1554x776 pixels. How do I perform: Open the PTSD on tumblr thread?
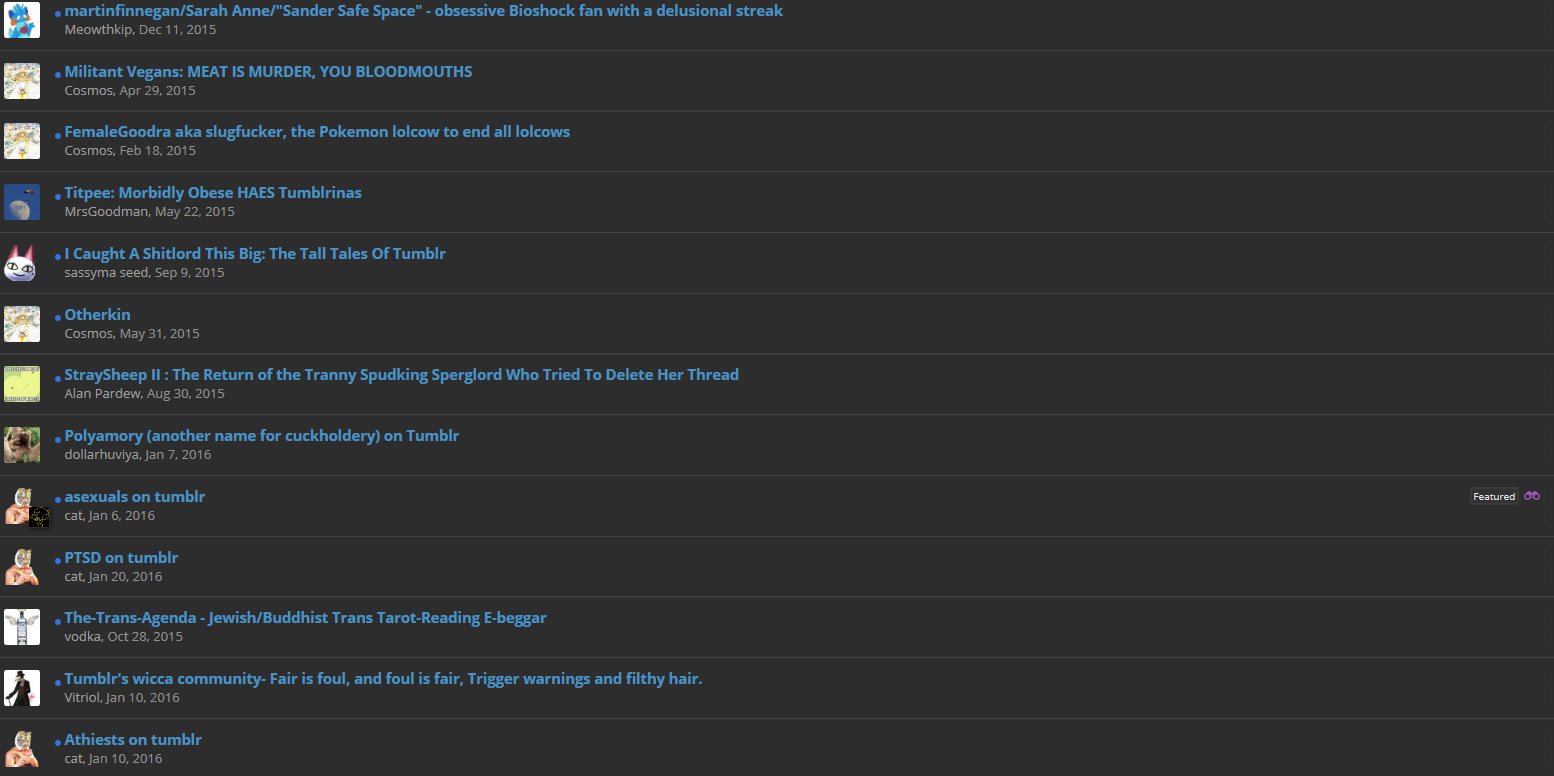tap(121, 558)
